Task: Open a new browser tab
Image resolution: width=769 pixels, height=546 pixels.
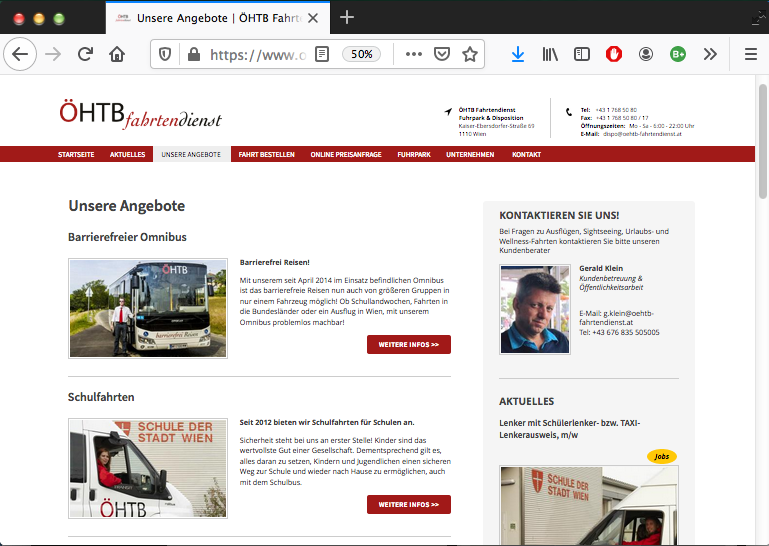Action: [347, 17]
